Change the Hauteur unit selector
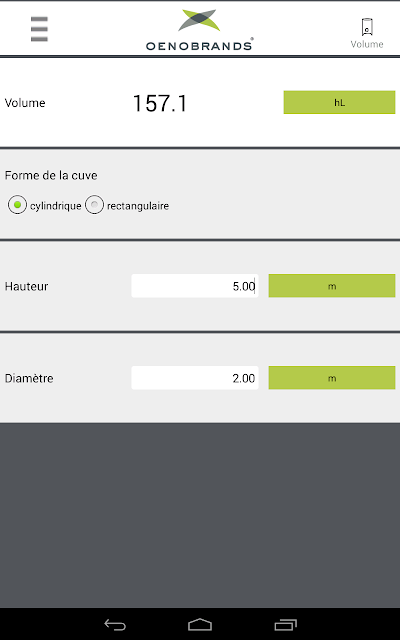This screenshot has width=400, height=640. (332, 286)
